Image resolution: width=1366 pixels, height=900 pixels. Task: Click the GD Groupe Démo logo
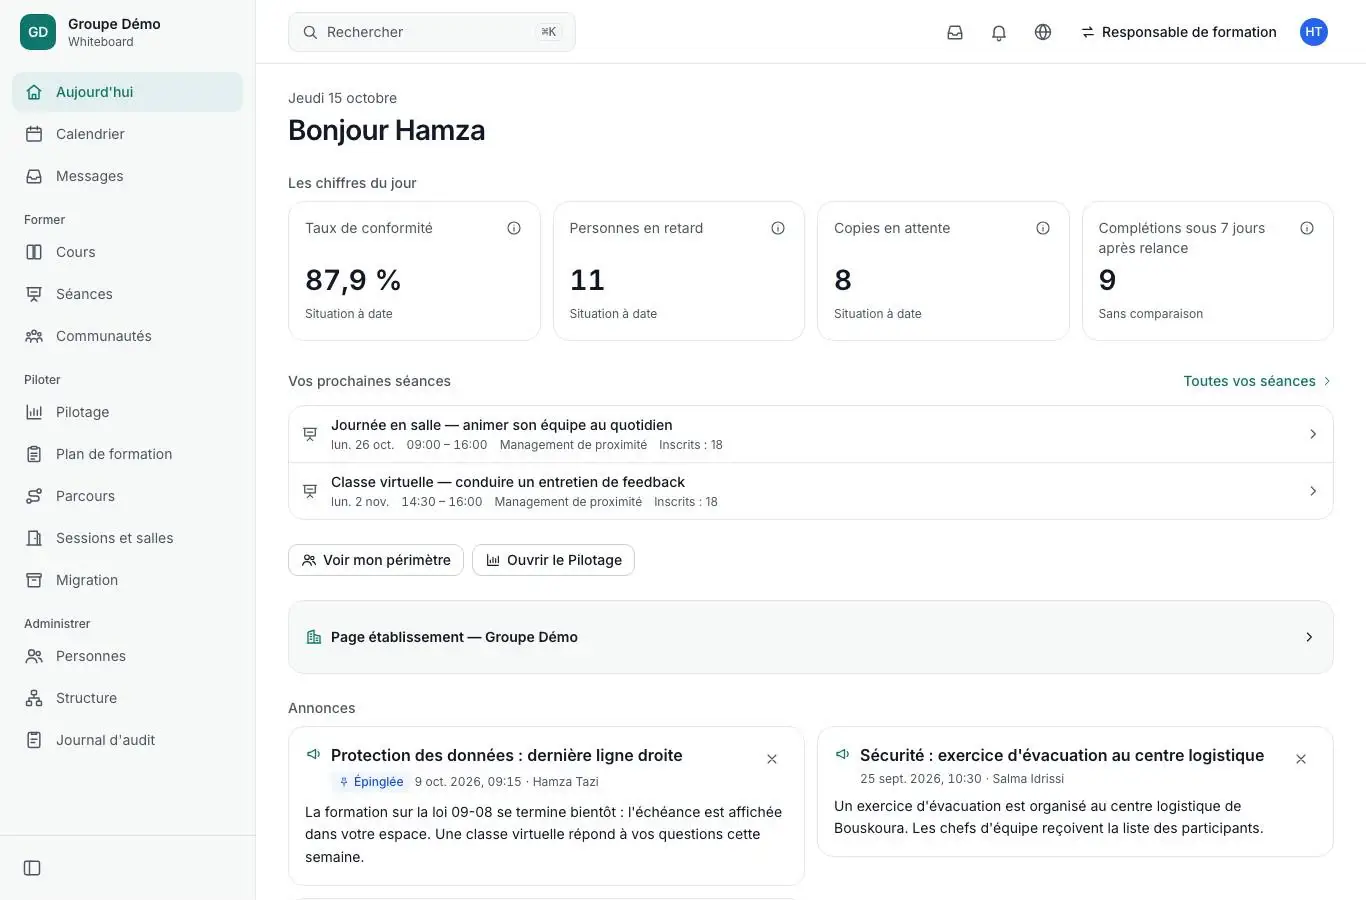click(38, 32)
